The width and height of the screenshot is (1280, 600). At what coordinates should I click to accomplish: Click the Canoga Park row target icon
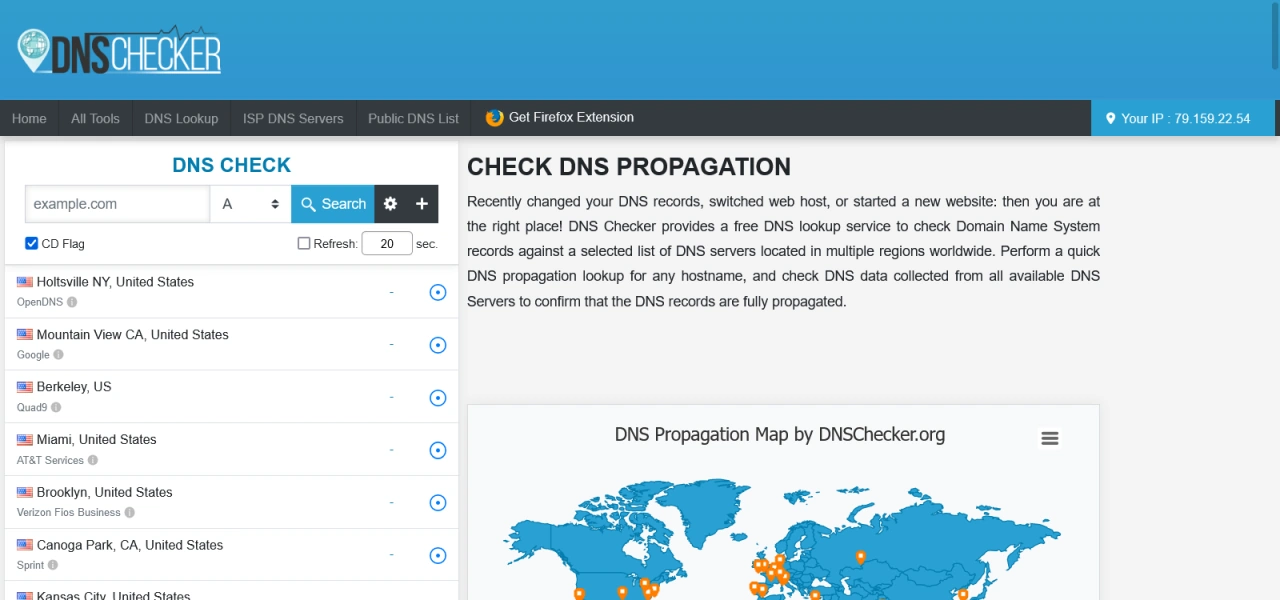tap(437, 556)
